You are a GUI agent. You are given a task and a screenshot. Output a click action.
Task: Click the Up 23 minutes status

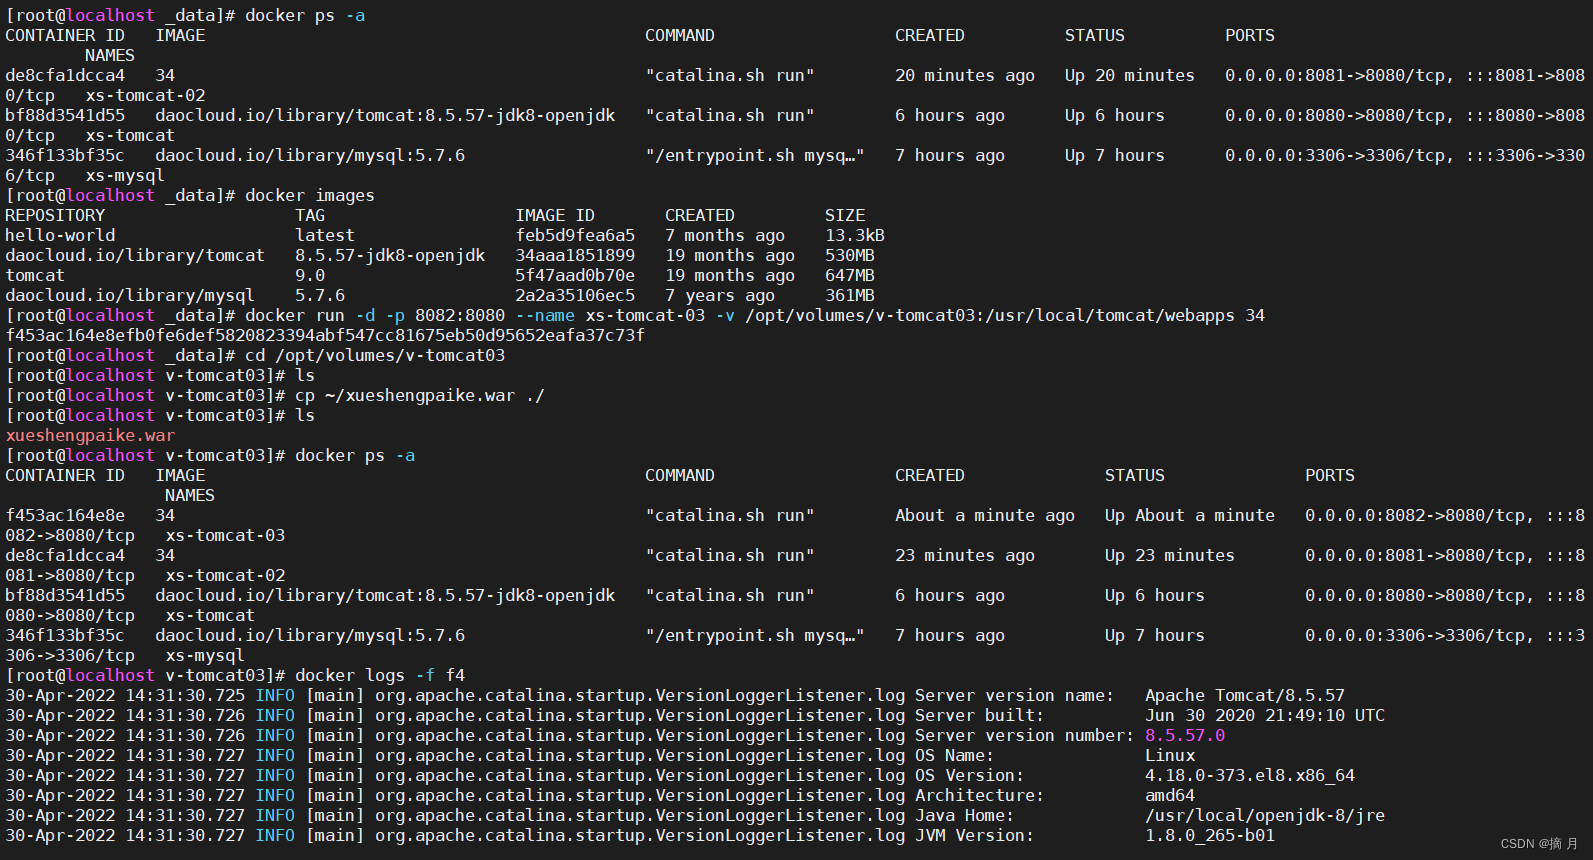(1170, 555)
